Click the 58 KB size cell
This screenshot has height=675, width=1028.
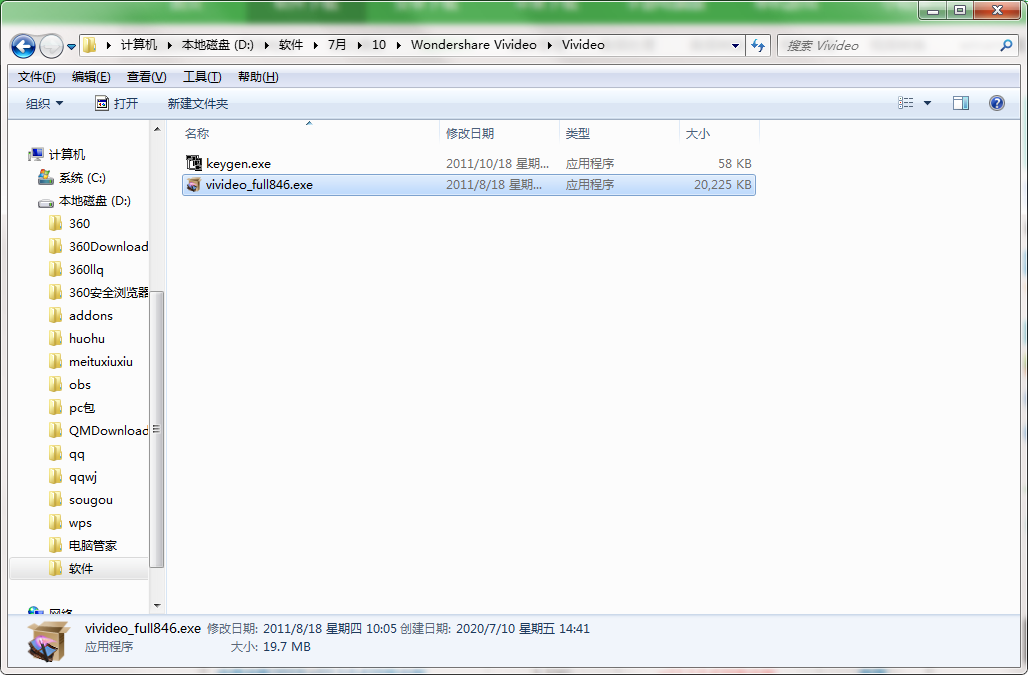[x=734, y=164]
